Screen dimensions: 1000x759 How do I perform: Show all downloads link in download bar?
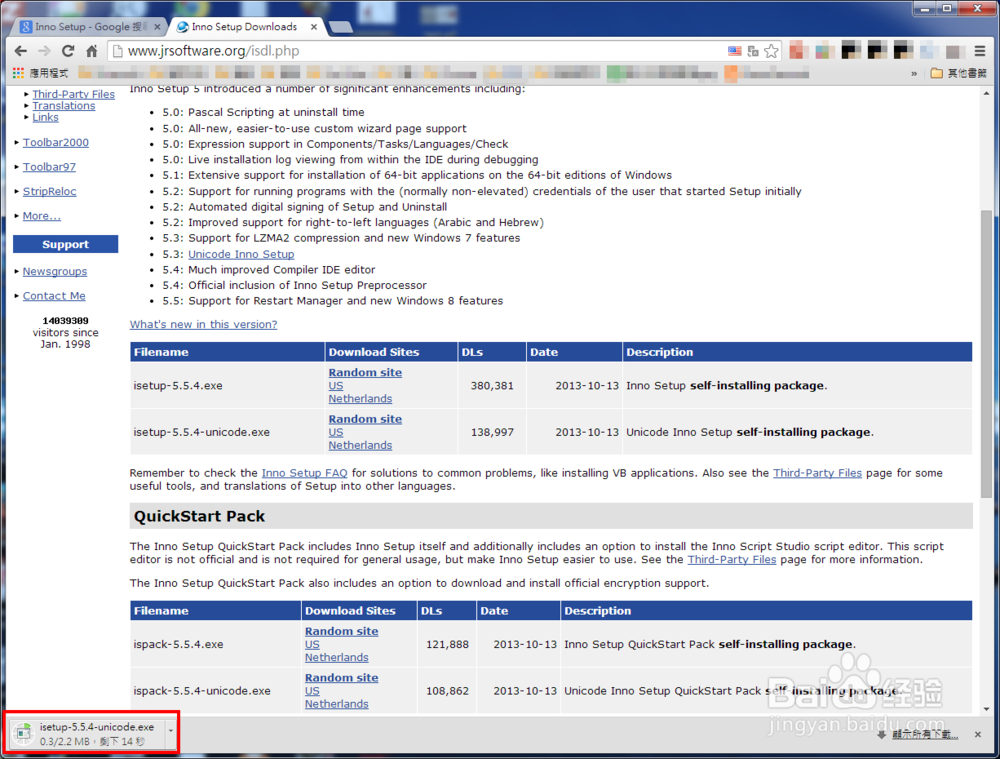(925, 735)
